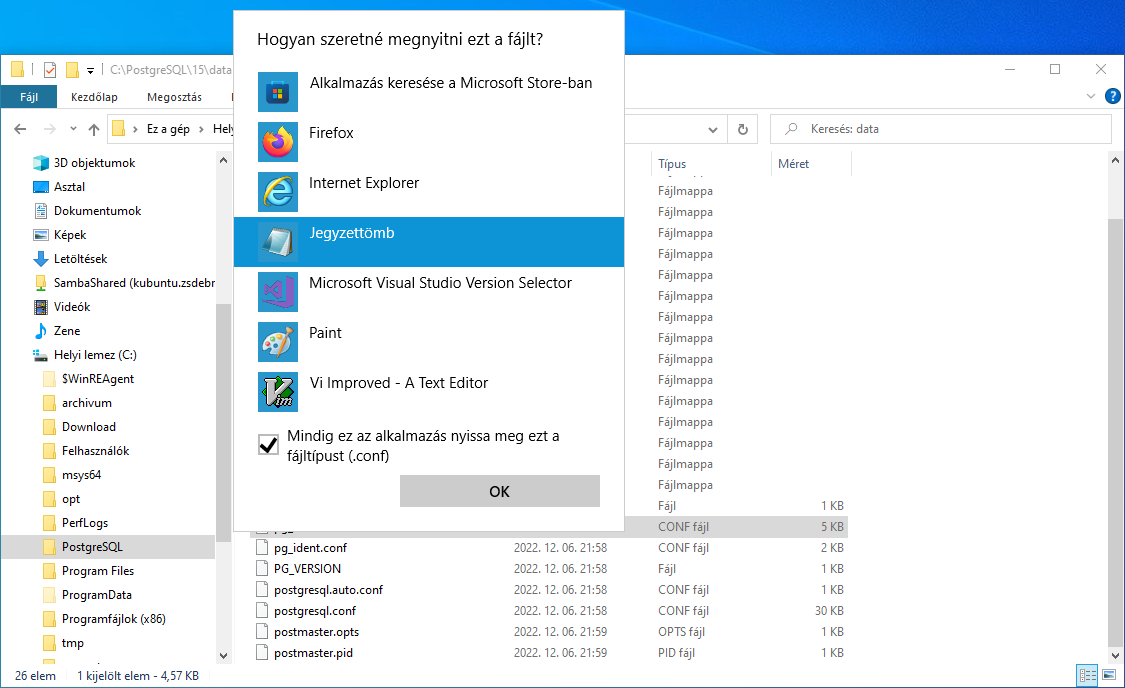Image resolution: width=1125 pixels, height=688 pixels.
Task: Click the help question mark icon
Action: point(1113,96)
